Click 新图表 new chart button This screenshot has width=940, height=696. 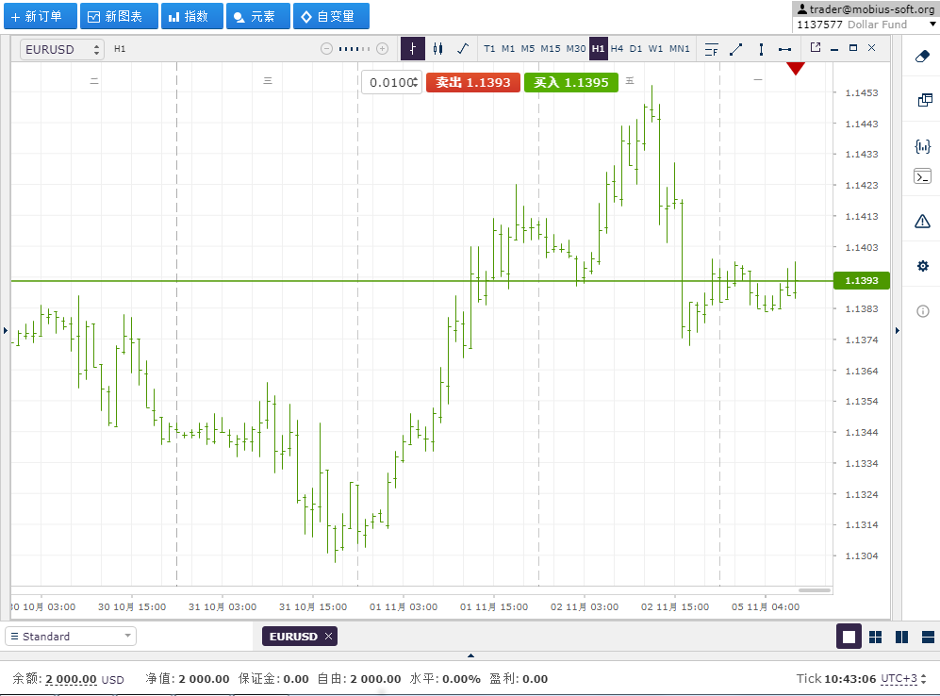click(x=119, y=16)
